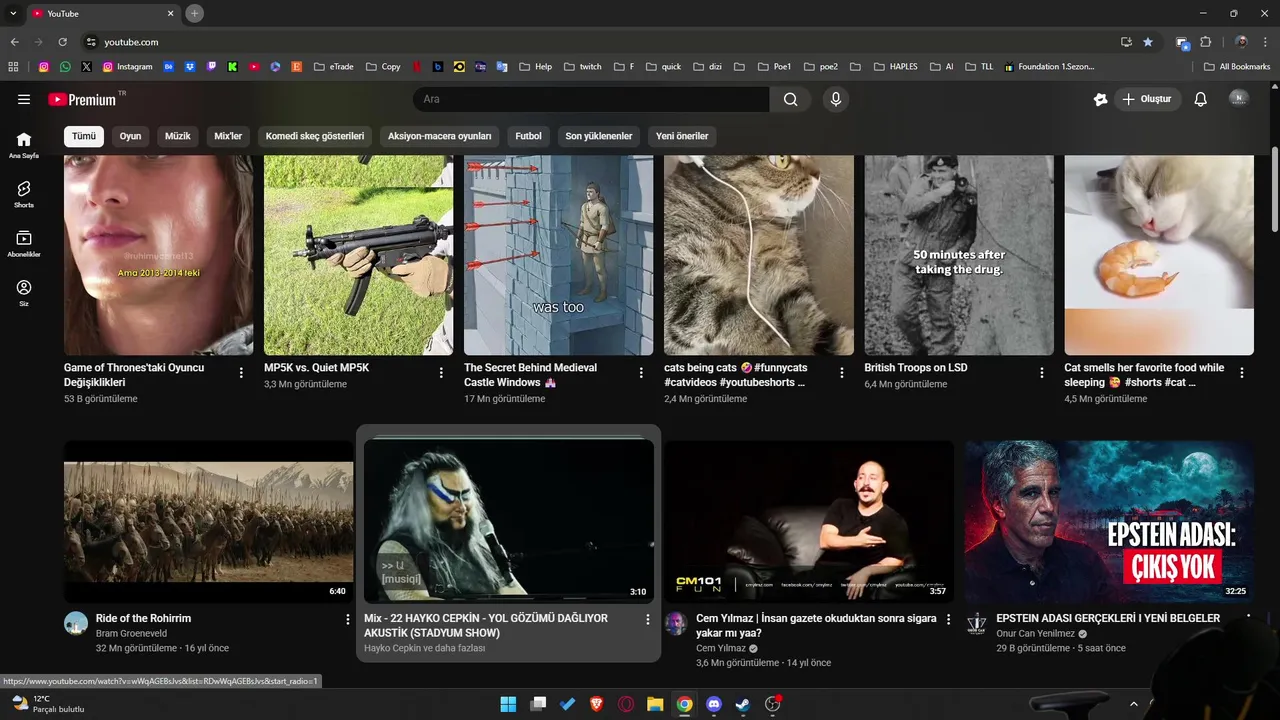Open the Netflix bookmark icon
Screen dimensions: 1280x720
coord(416,67)
